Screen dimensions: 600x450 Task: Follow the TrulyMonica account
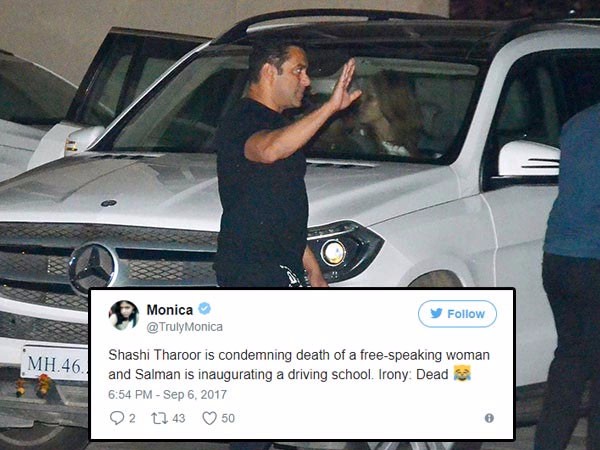[457, 314]
